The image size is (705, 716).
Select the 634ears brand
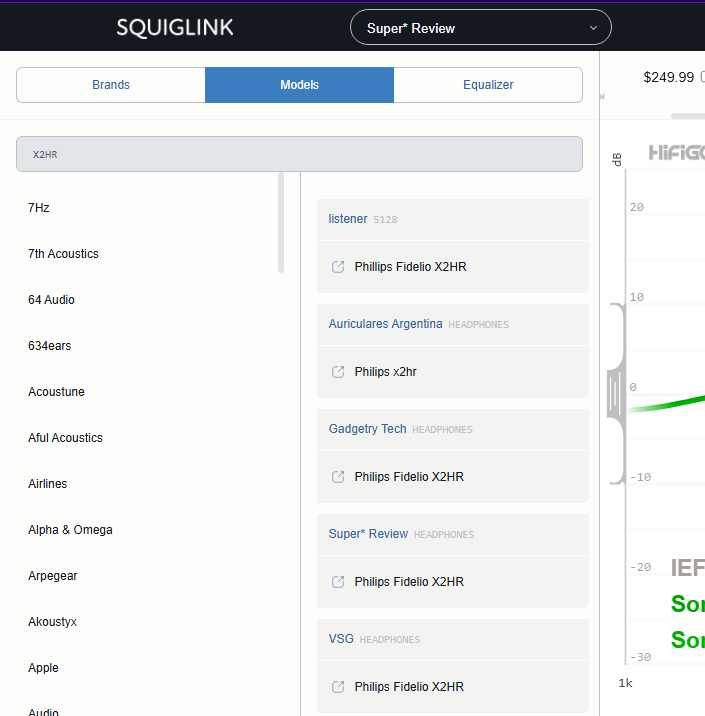click(49, 346)
